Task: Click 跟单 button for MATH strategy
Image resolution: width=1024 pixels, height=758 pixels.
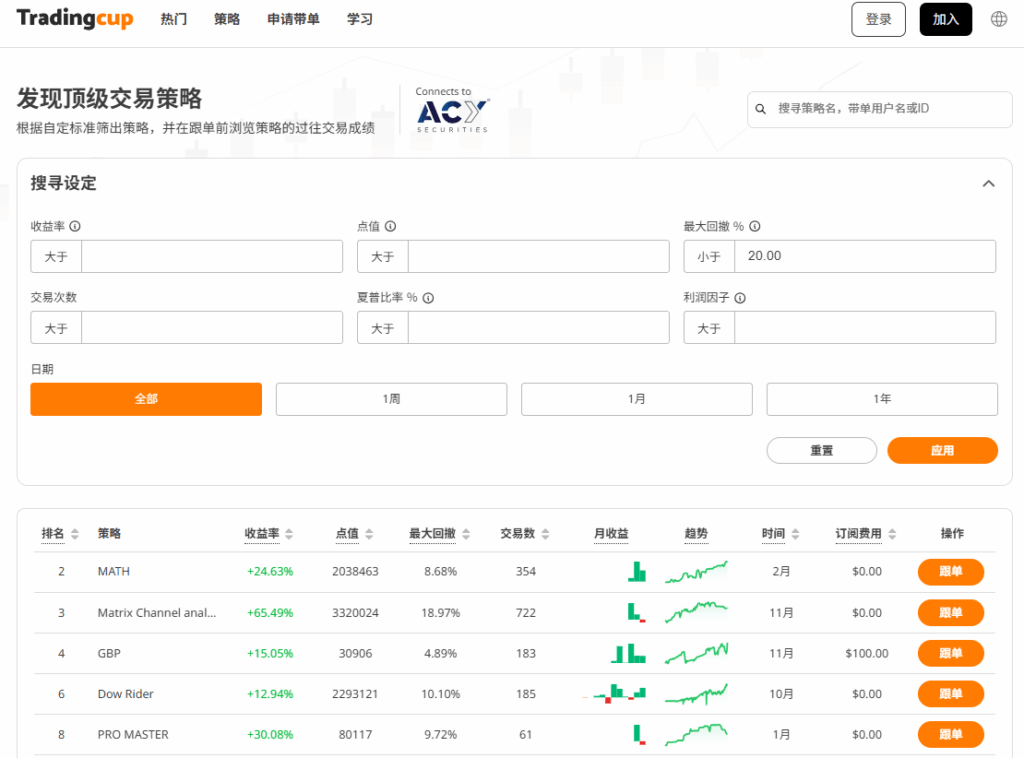Action: point(950,572)
